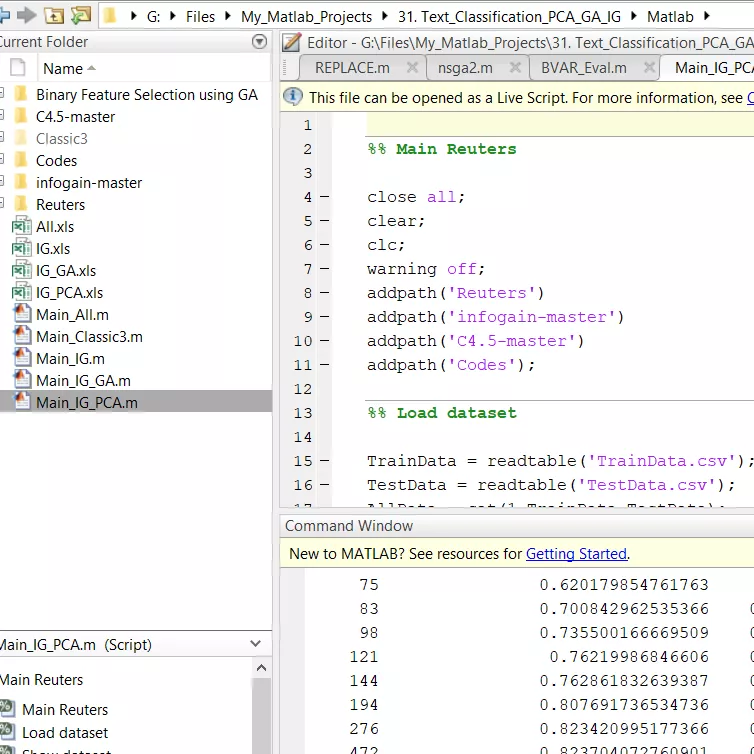Viewport: 754px width, 754px height.
Task: Expand the Reuters folder node
Action: pos(1,203)
